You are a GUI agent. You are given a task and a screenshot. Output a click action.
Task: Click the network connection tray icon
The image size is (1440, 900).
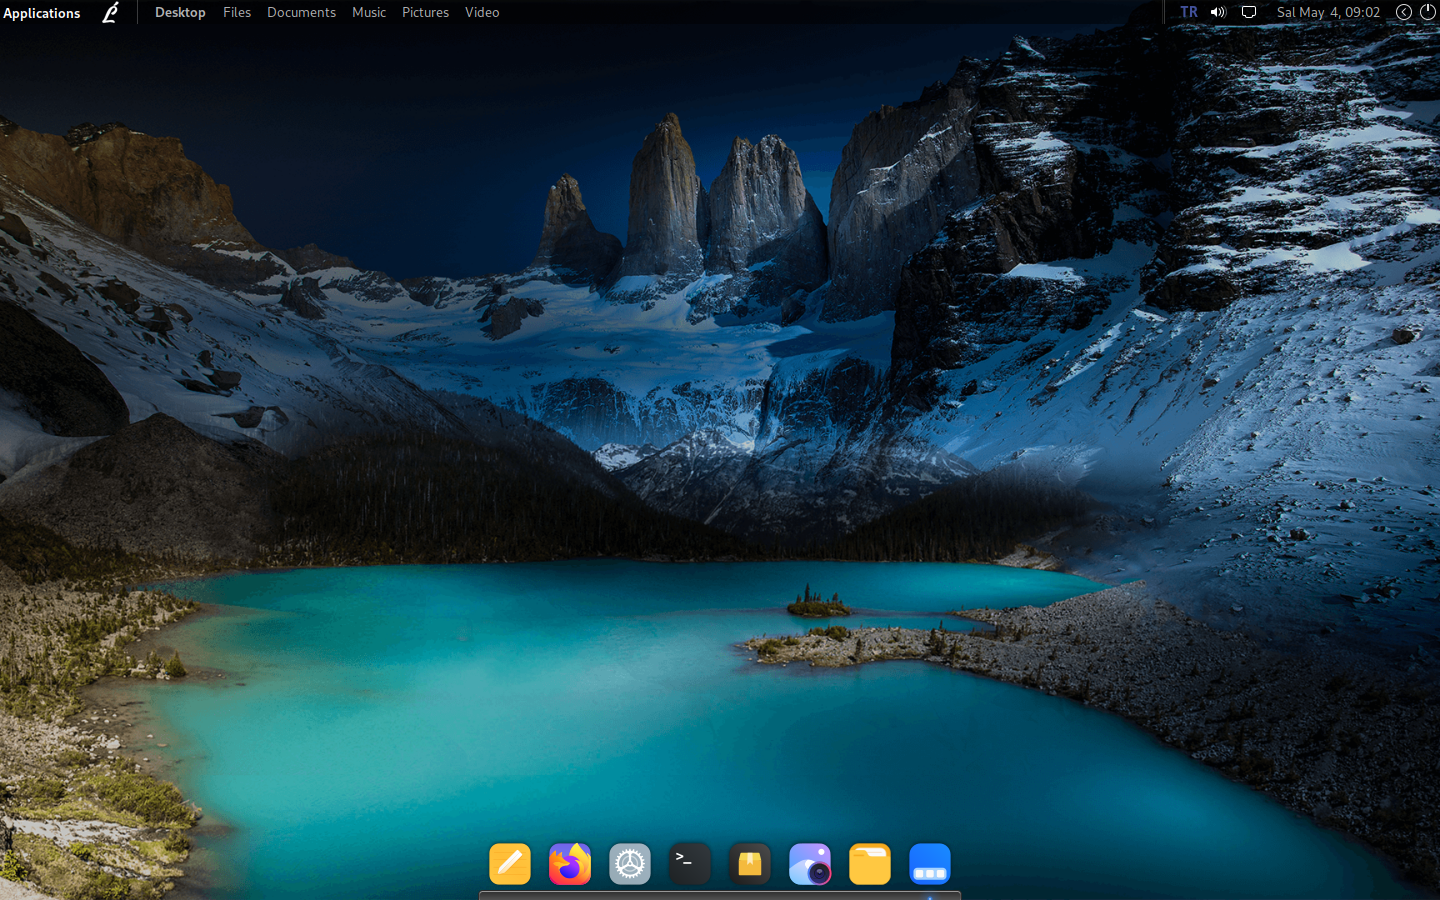coord(1249,12)
